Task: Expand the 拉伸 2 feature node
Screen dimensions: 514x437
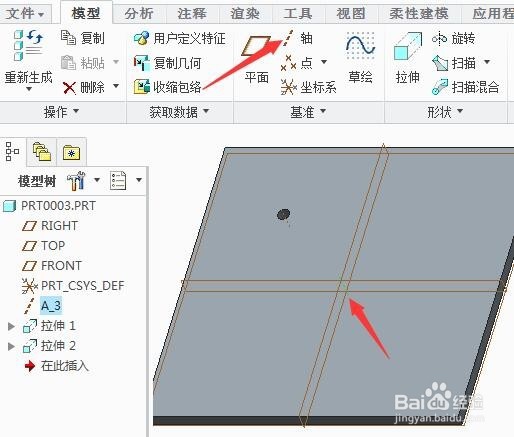Action: pos(11,346)
